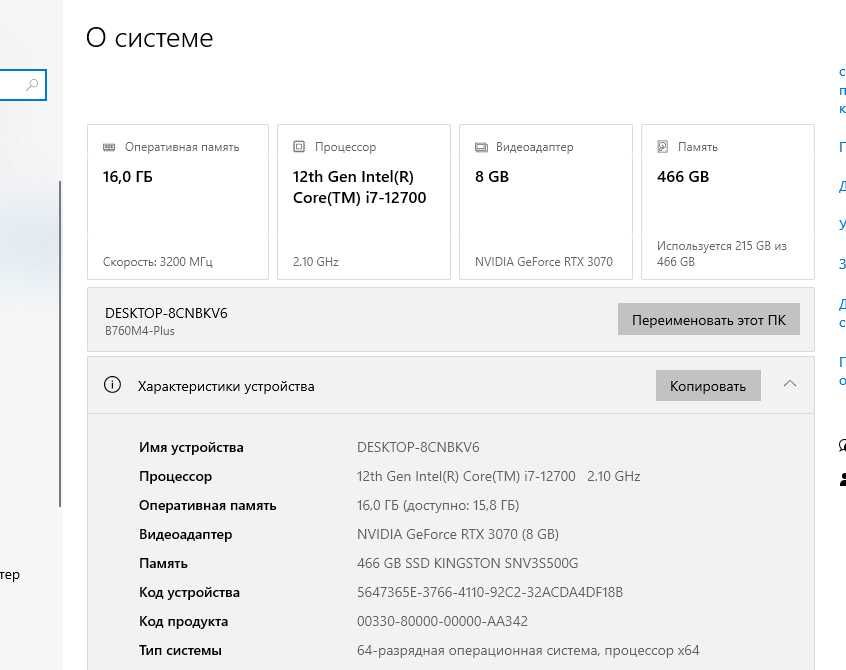
Task: Select the Память row label in specifications
Action: pos(163,564)
